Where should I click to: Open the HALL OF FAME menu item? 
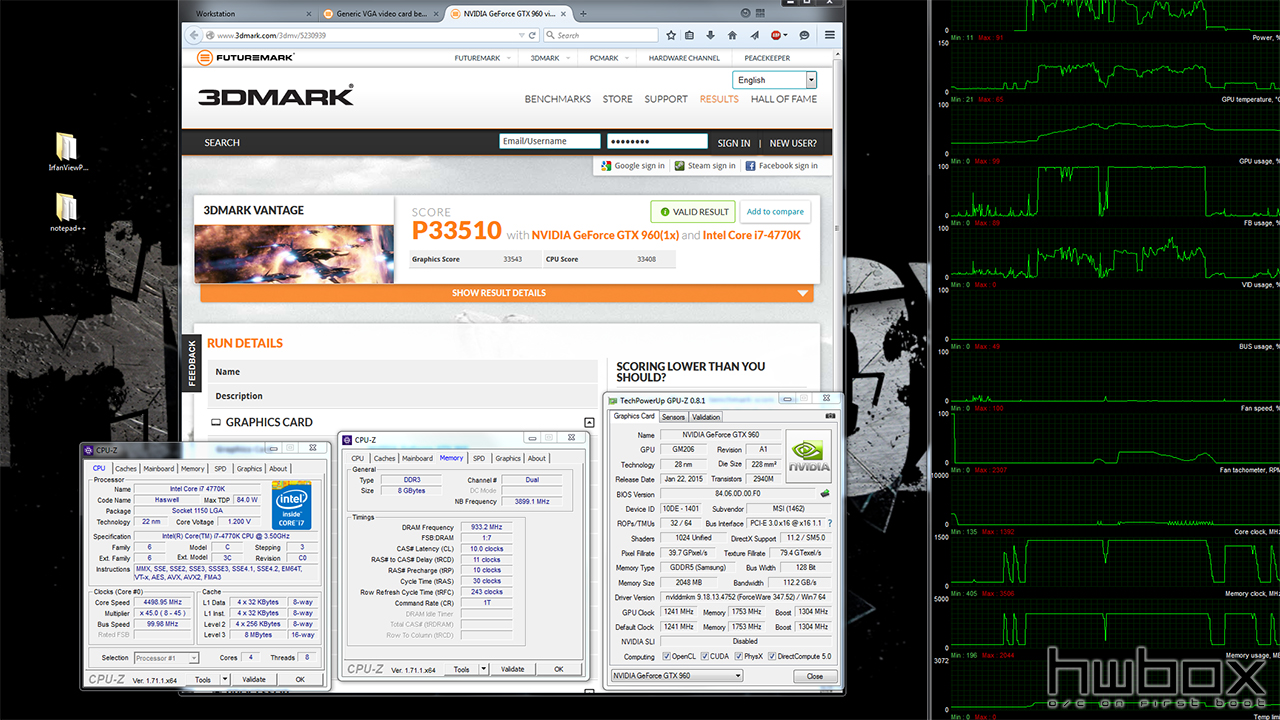784,99
